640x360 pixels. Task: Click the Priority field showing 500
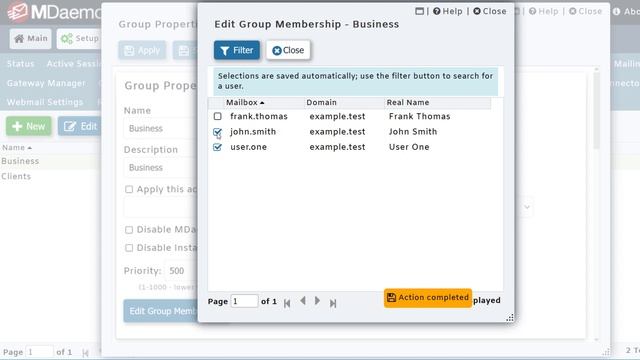(x=182, y=271)
